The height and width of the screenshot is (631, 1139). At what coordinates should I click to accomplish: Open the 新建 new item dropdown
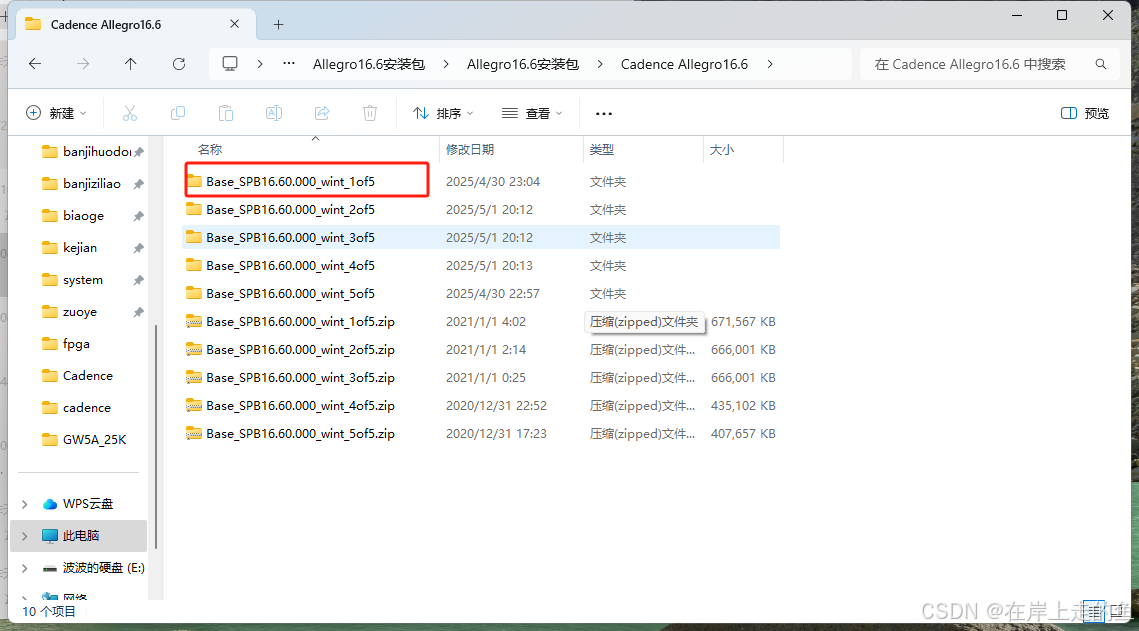click(x=56, y=113)
